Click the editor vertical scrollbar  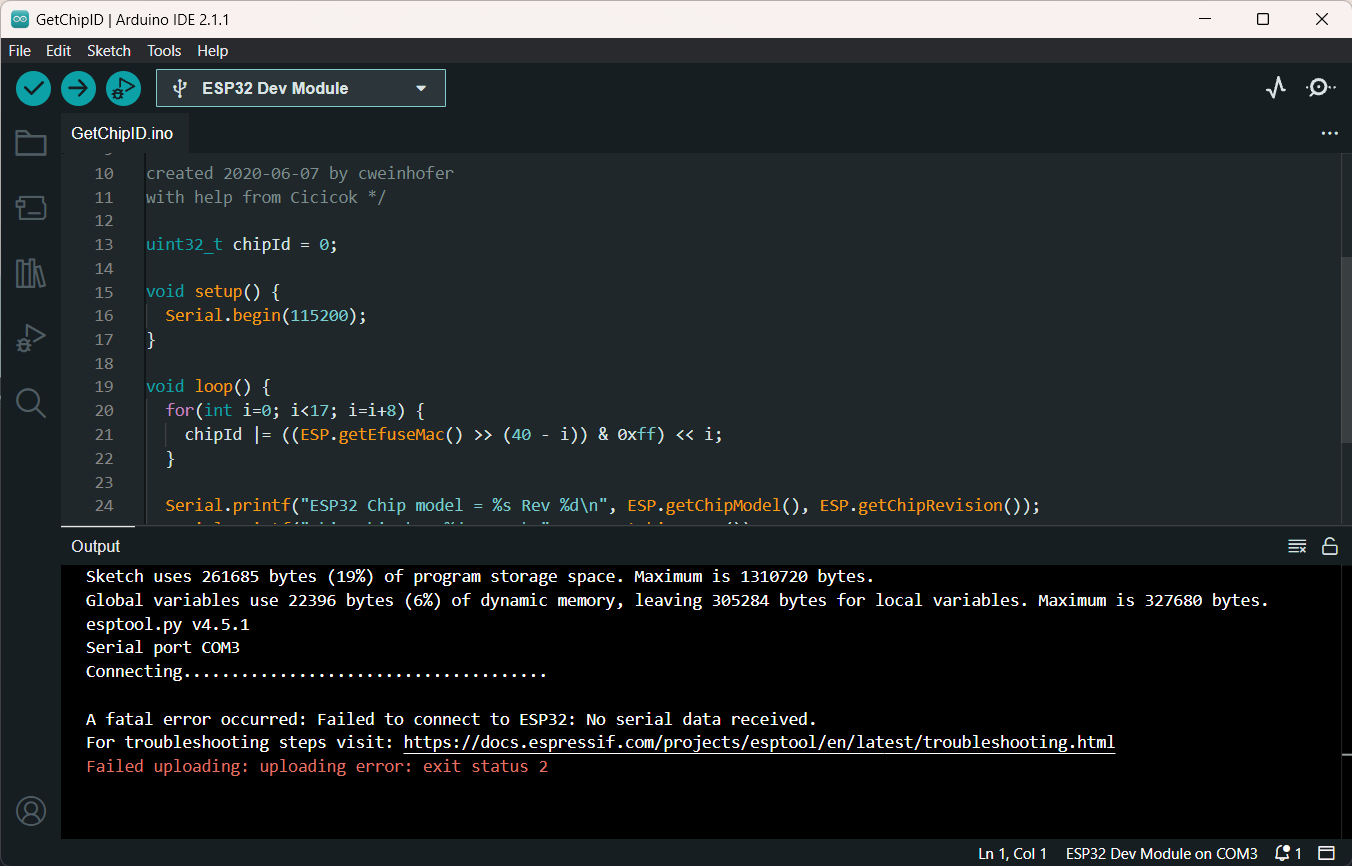pyautogui.click(x=1345, y=350)
